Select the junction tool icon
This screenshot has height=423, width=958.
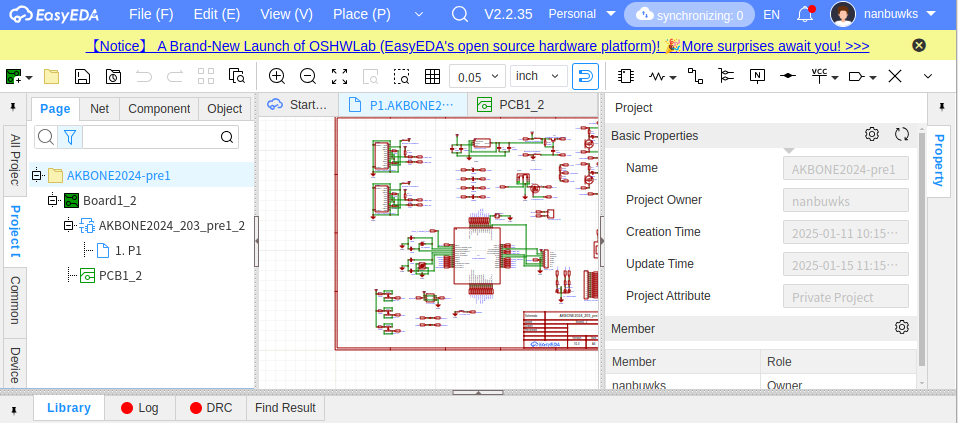pos(788,76)
